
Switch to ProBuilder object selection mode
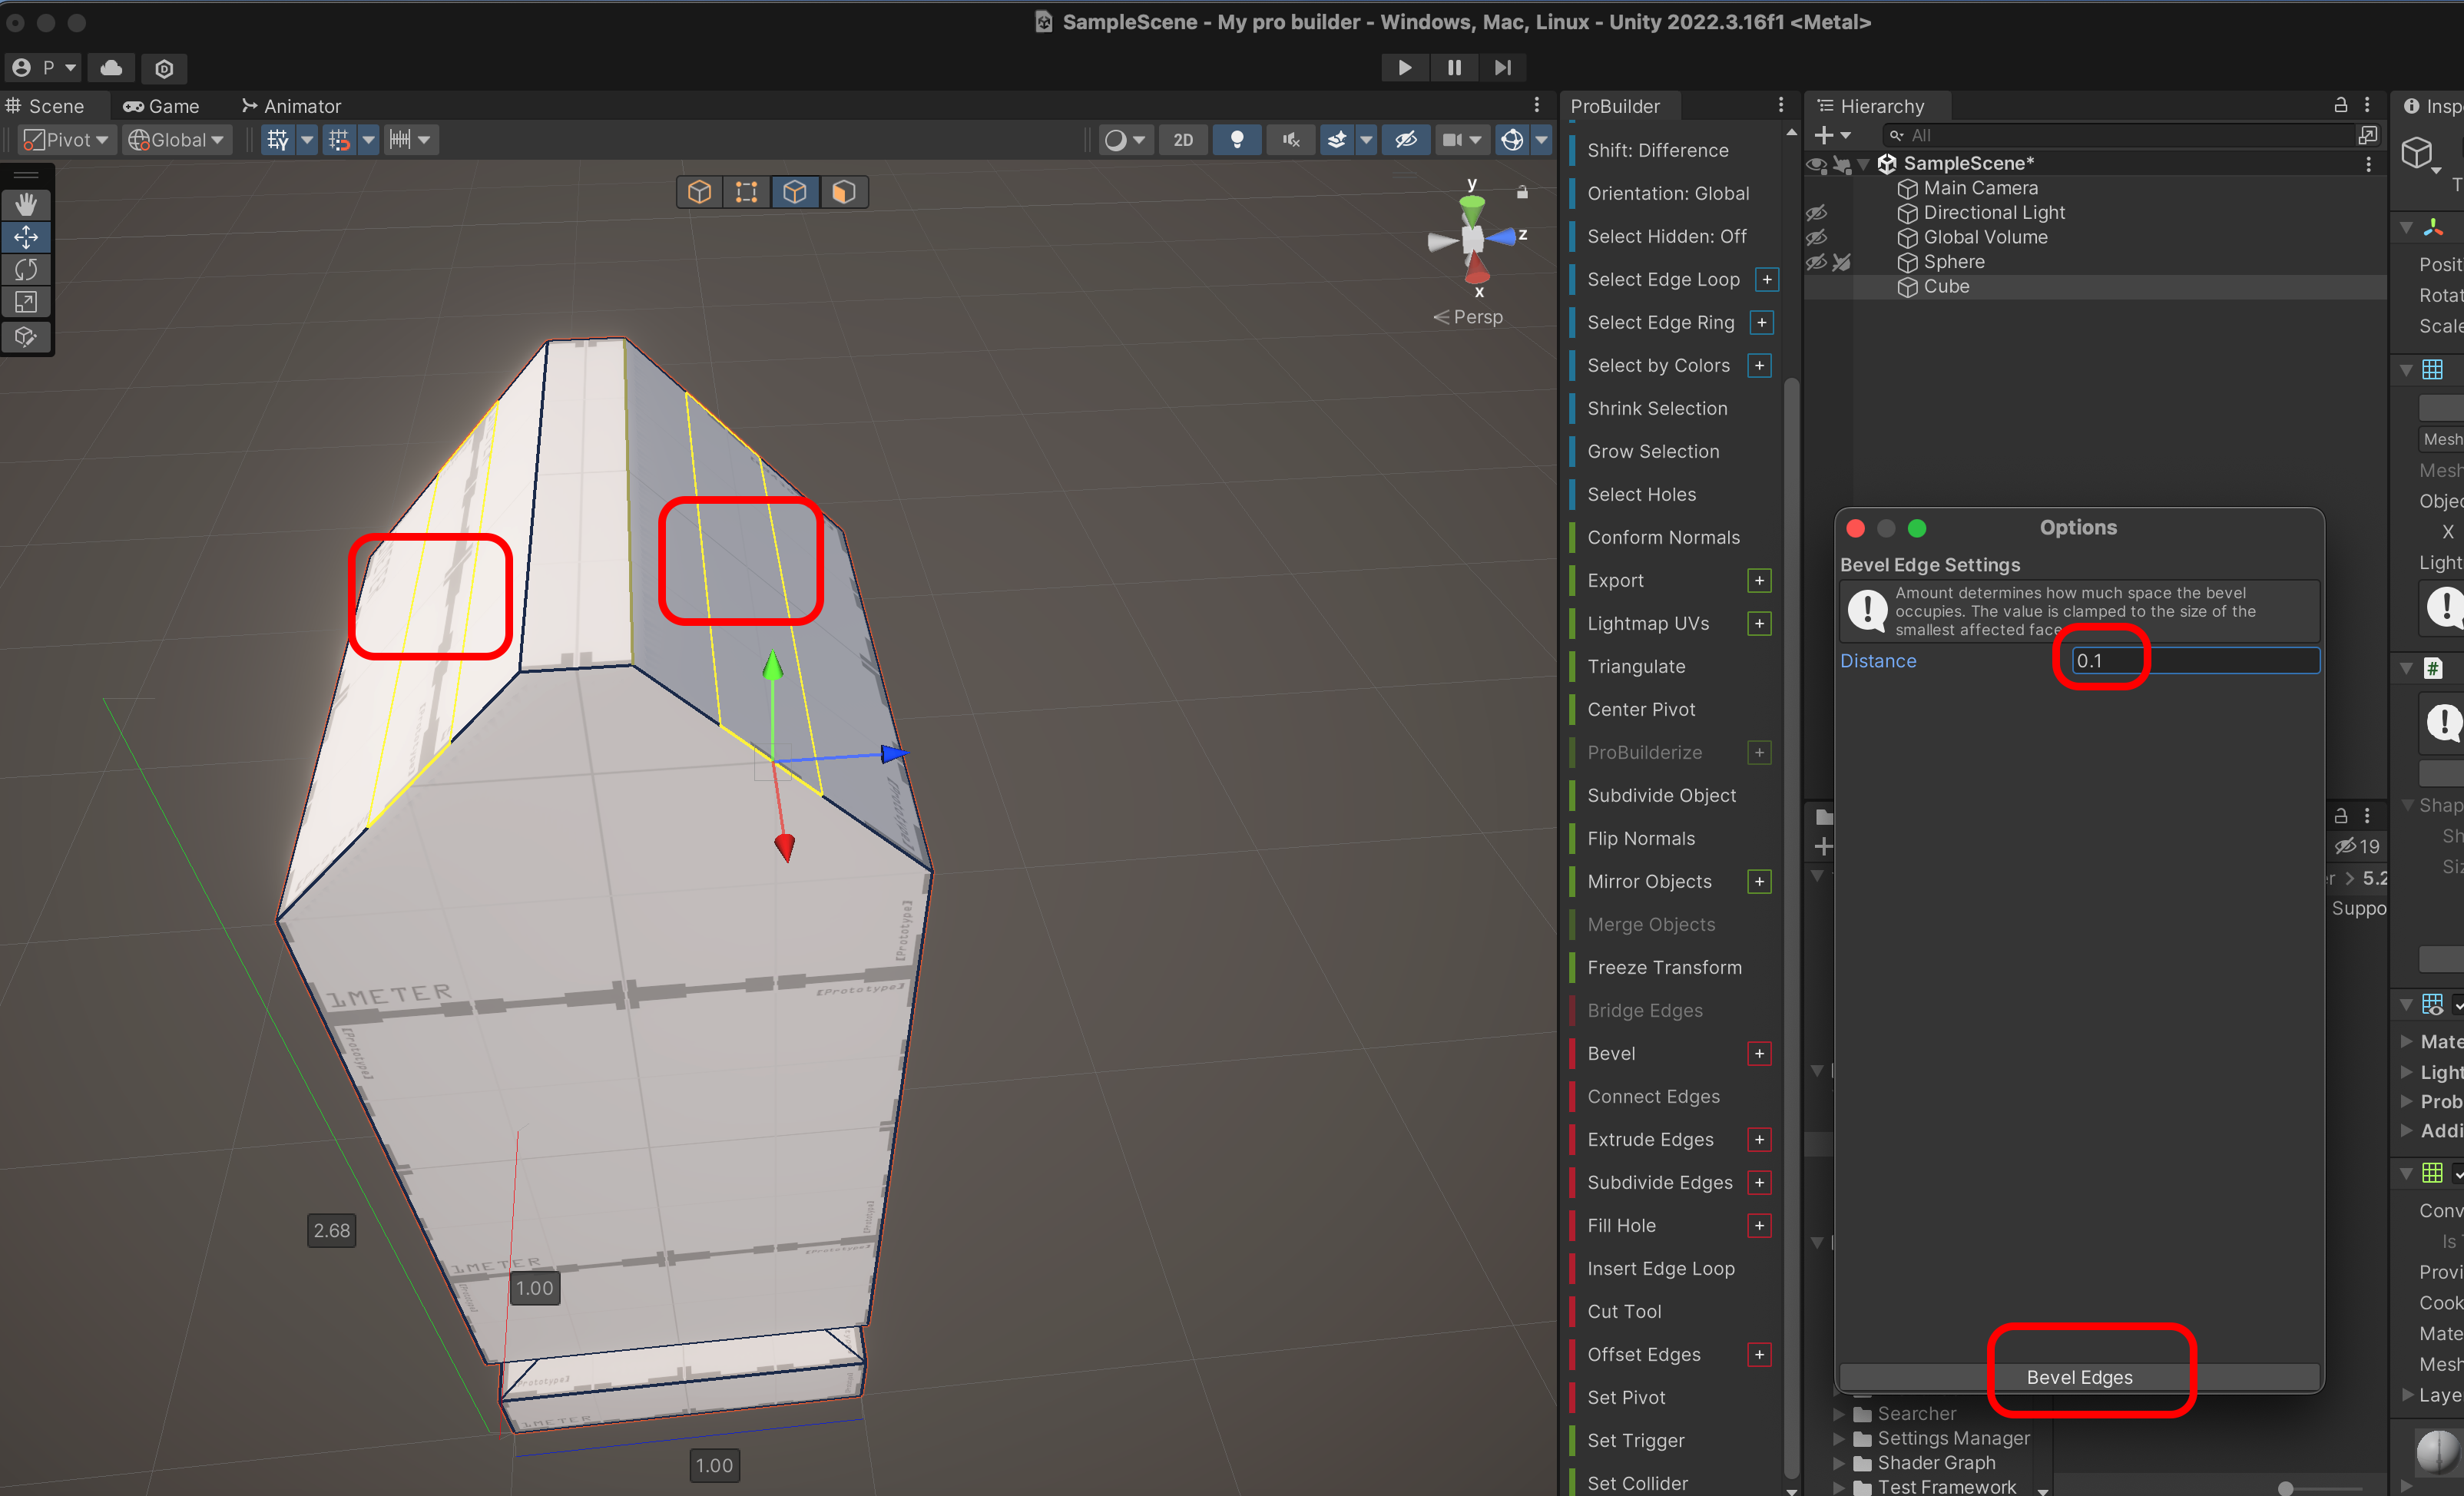pos(699,192)
